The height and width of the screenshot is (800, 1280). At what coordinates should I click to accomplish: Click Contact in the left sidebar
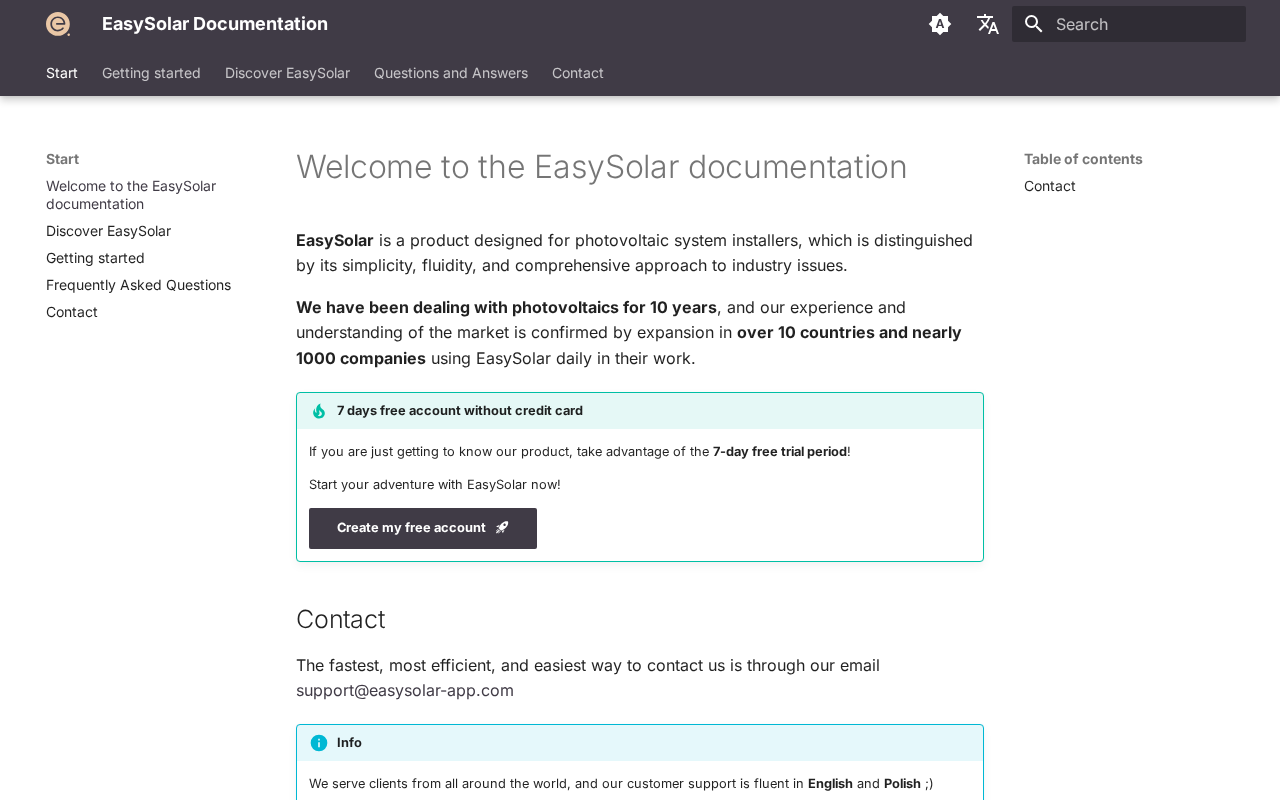point(72,312)
